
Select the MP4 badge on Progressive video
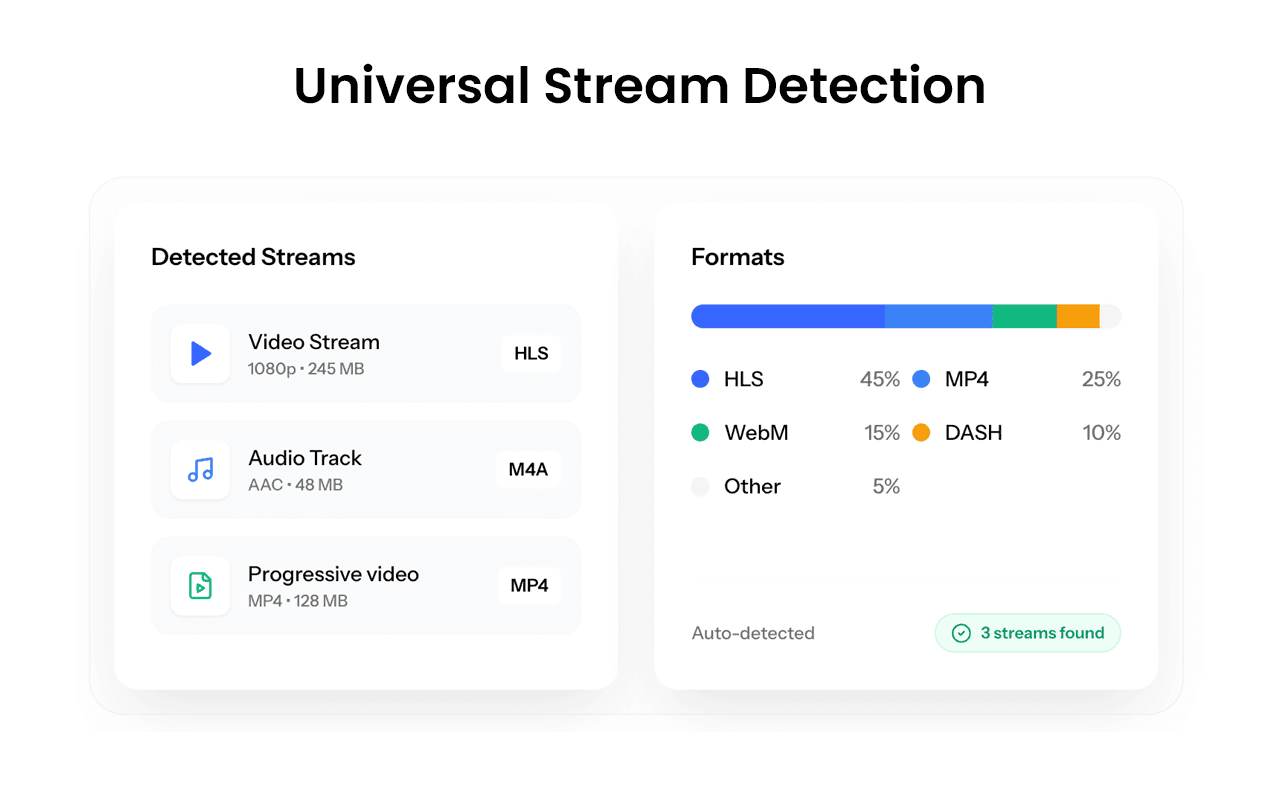[x=529, y=585]
